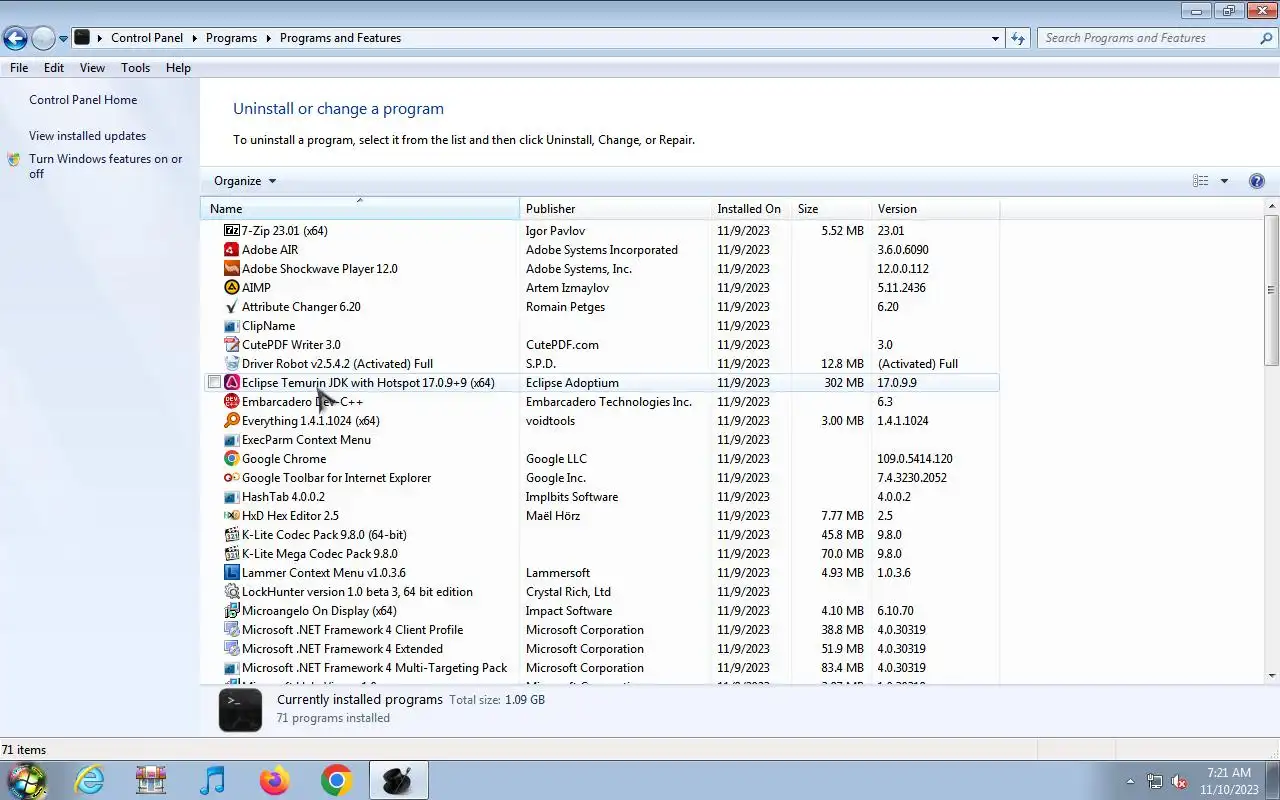Select Microsoft .NET Framework 4 Extended row
This screenshot has width=1280, height=800.
(x=600, y=649)
